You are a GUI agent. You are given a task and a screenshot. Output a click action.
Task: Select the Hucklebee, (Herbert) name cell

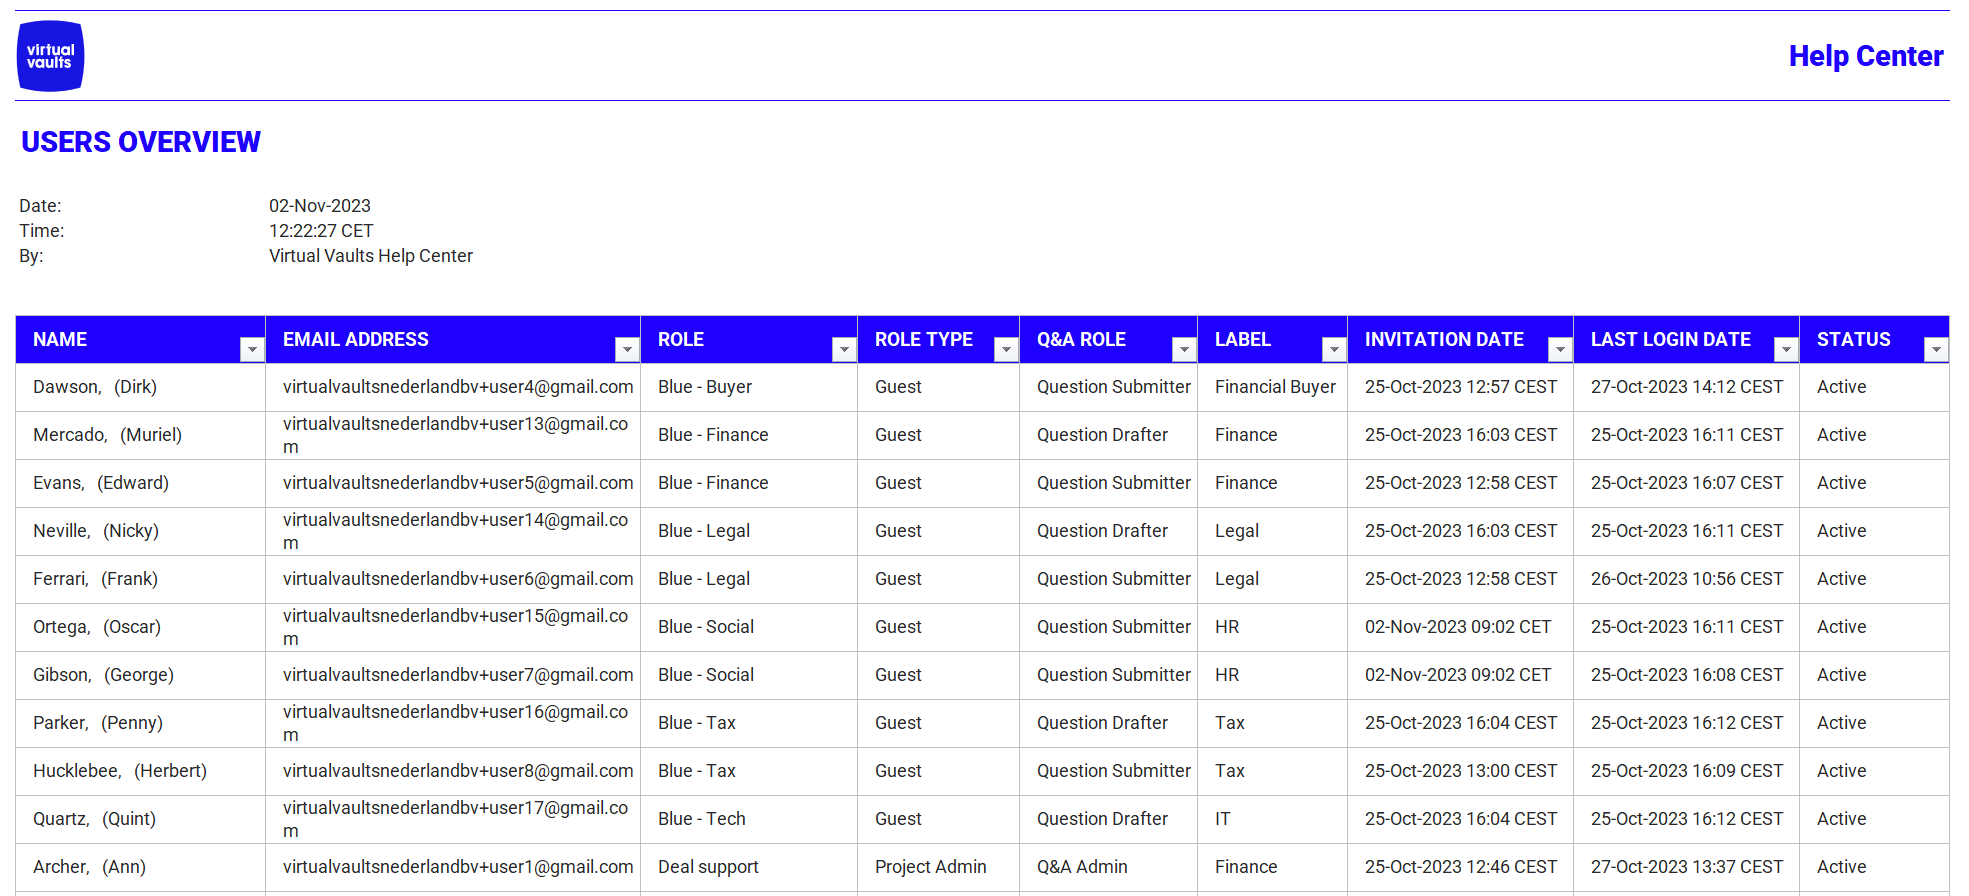pos(120,771)
